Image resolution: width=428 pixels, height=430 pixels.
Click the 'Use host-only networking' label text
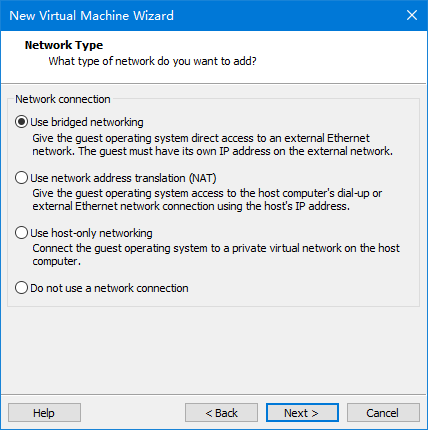point(91,233)
